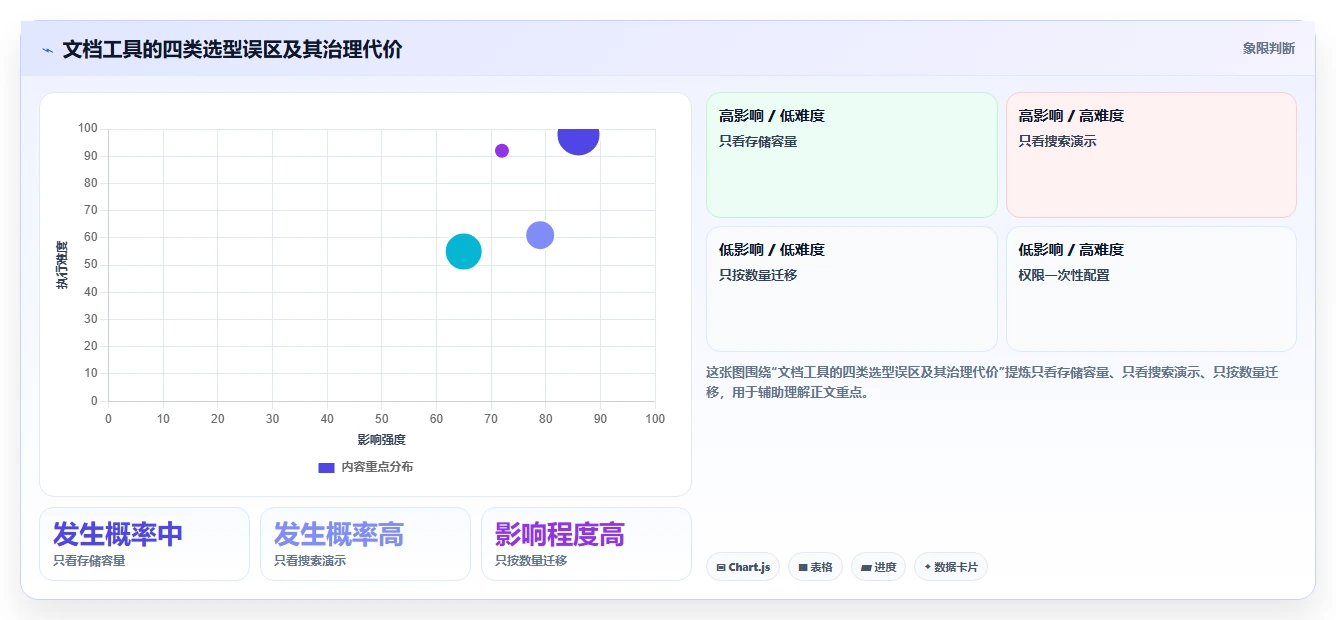1336x620 pixels.
Task: Click the 数据卡片 tag
Action: point(950,567)
